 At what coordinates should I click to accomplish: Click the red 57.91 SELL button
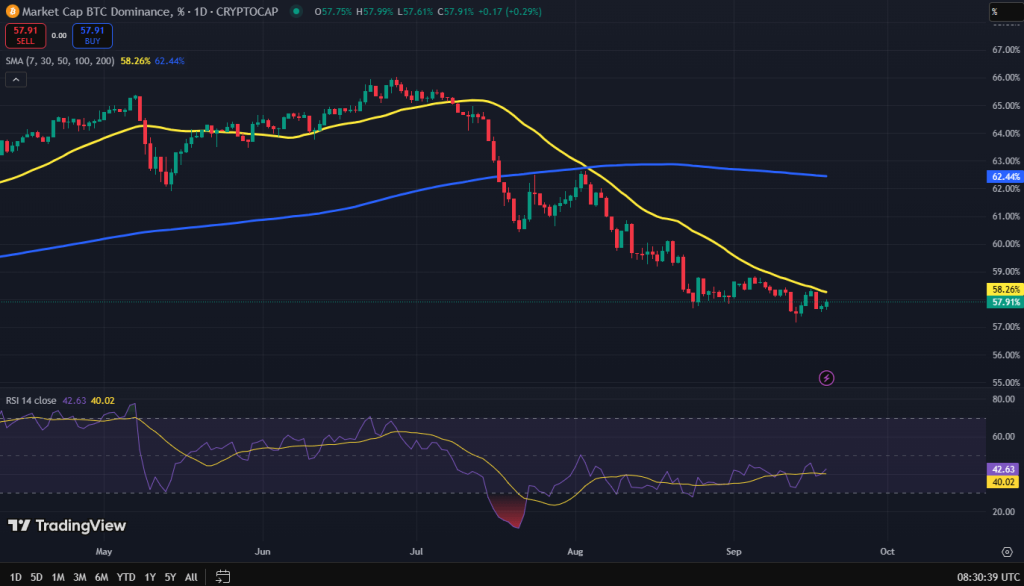coord(25,35)
